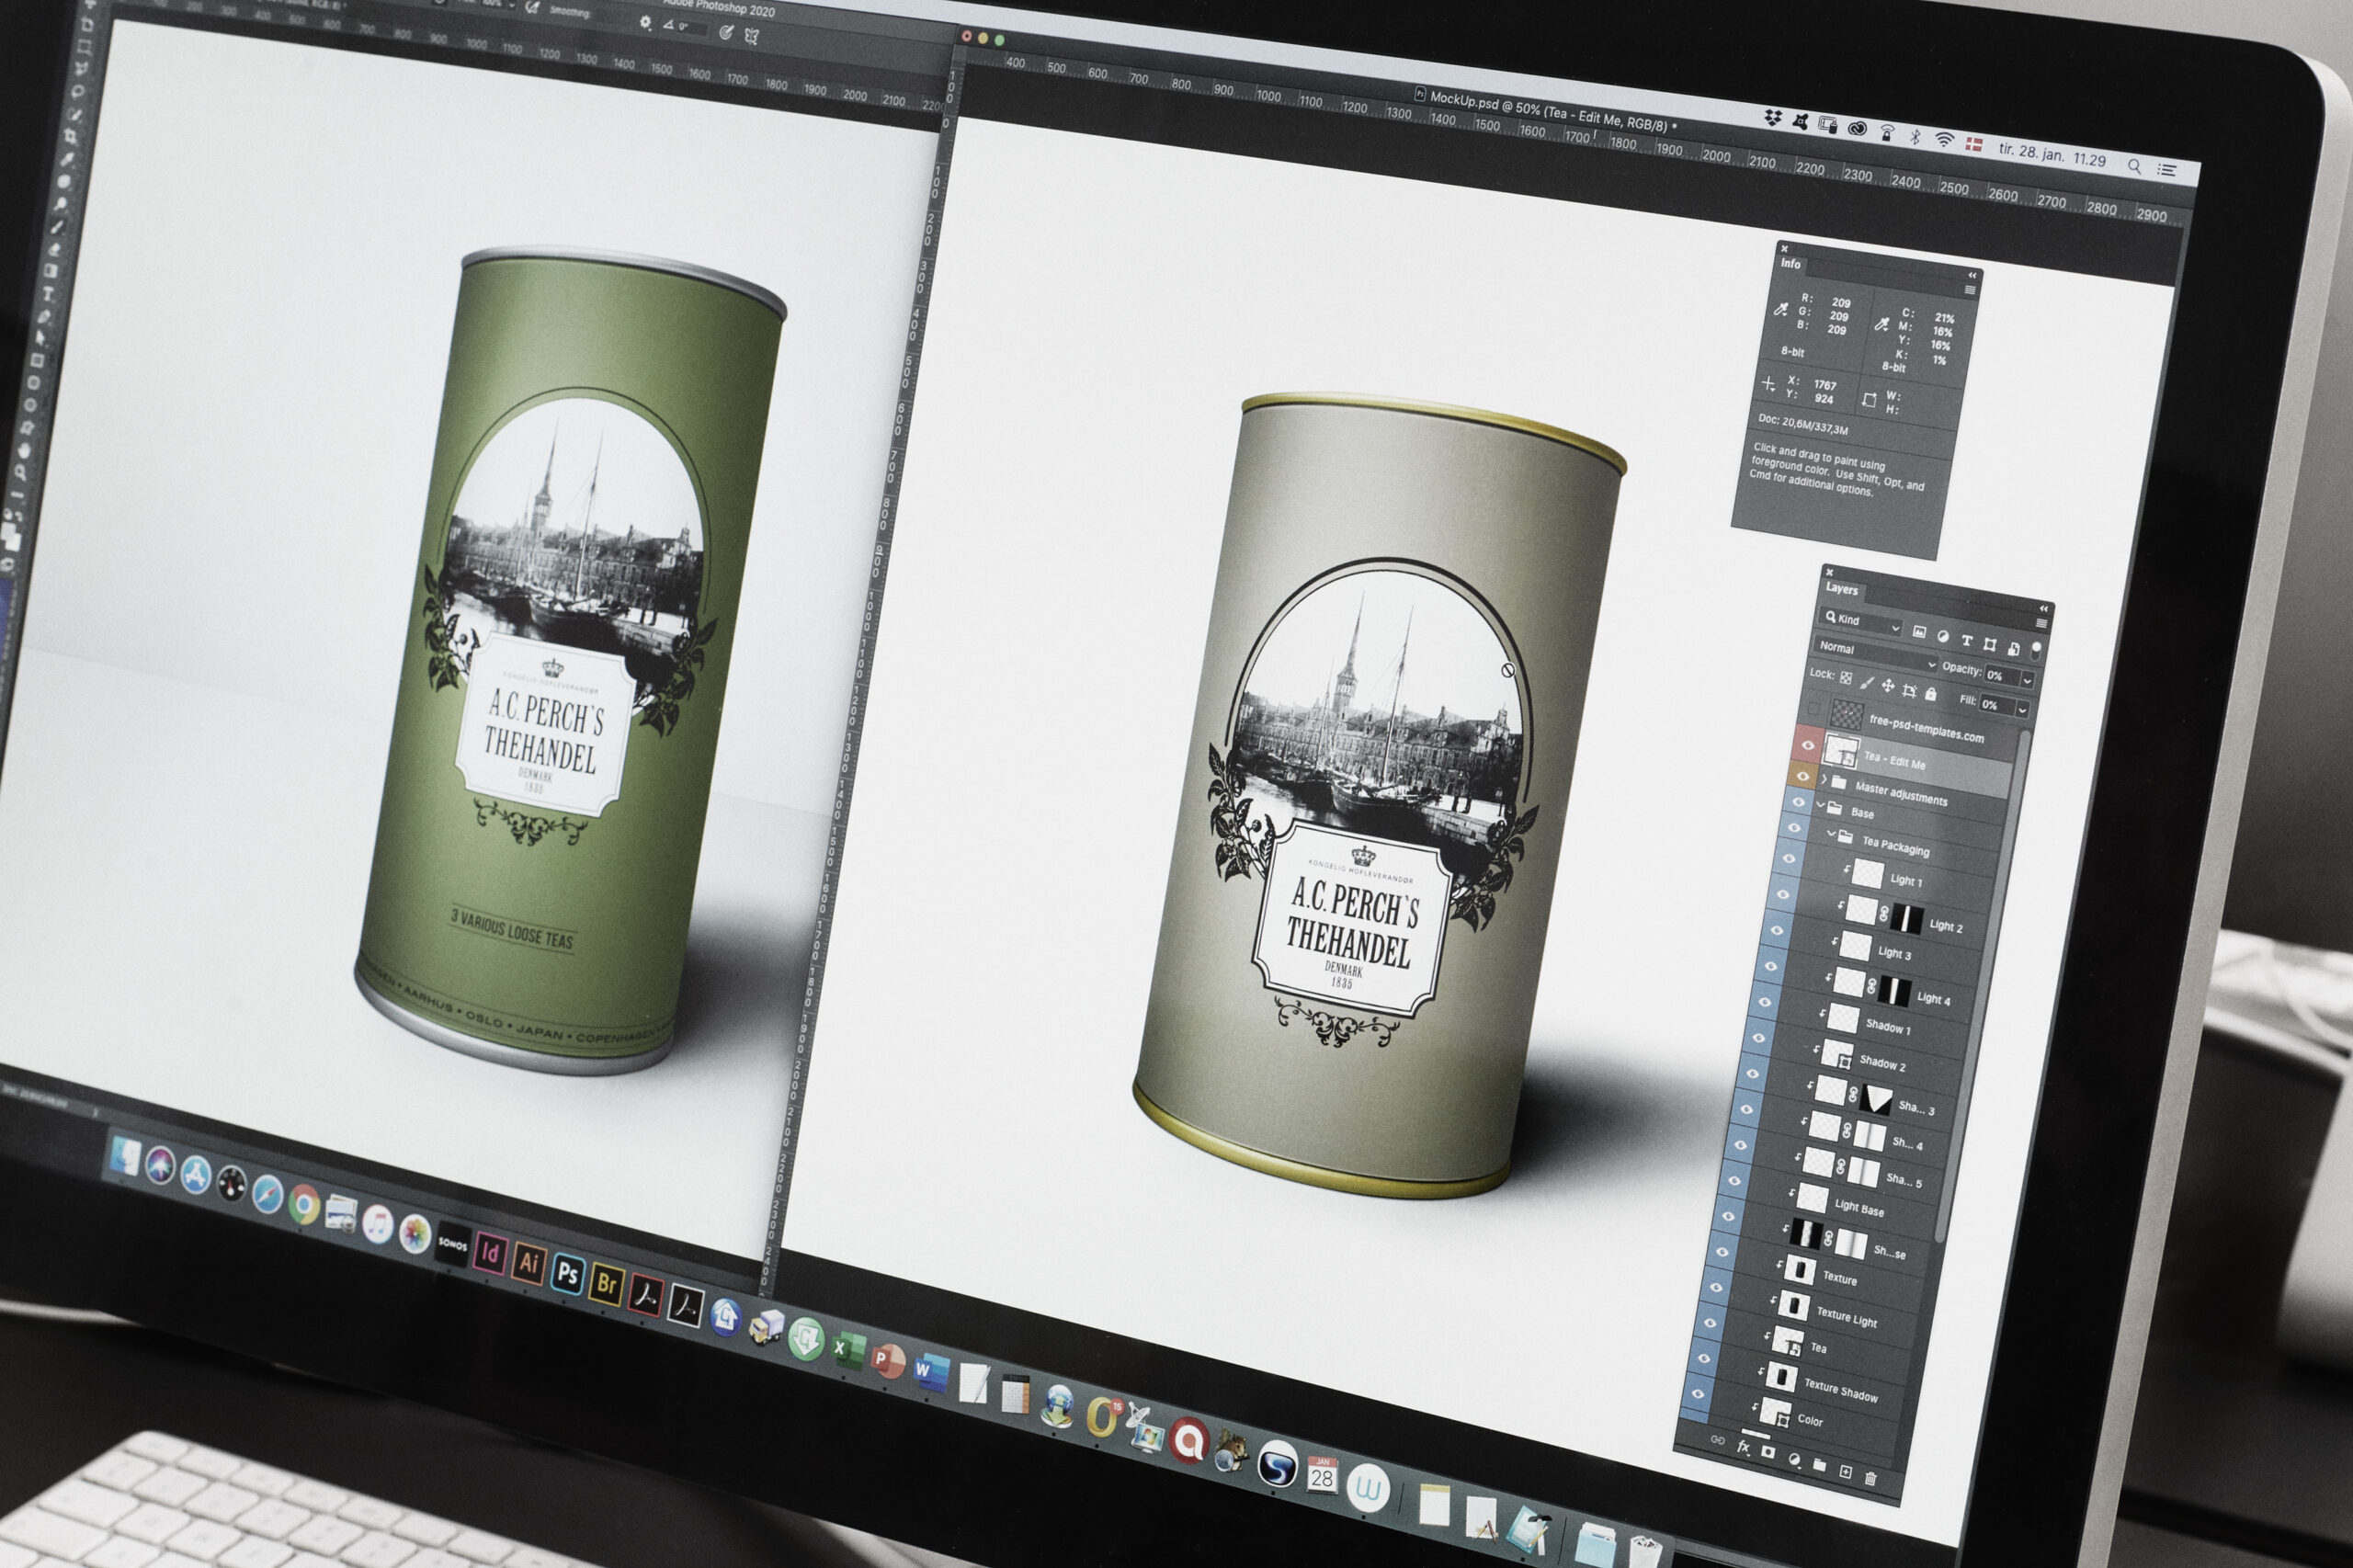The height and width of the screenshot is (1568, 2353).
Task: Click the Wi-Fi status menu
Action: click(1943, 141)
